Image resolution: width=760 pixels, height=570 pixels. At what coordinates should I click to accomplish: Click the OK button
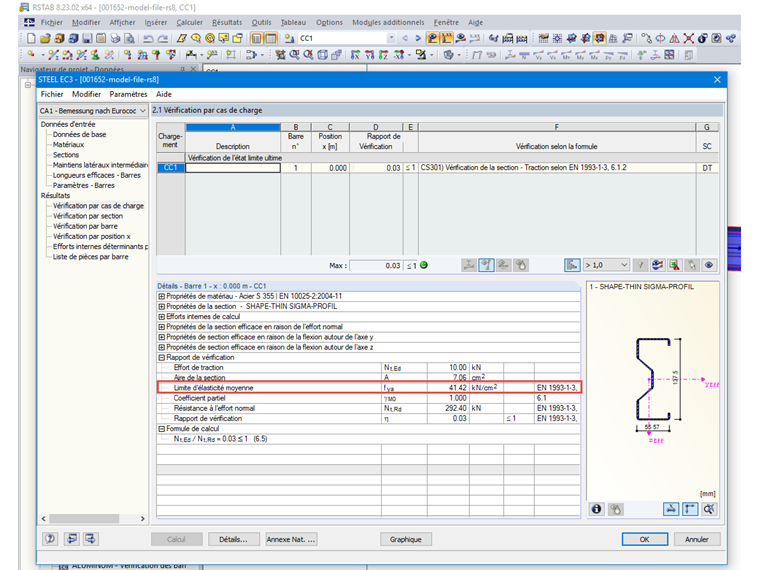pos(644,539)
